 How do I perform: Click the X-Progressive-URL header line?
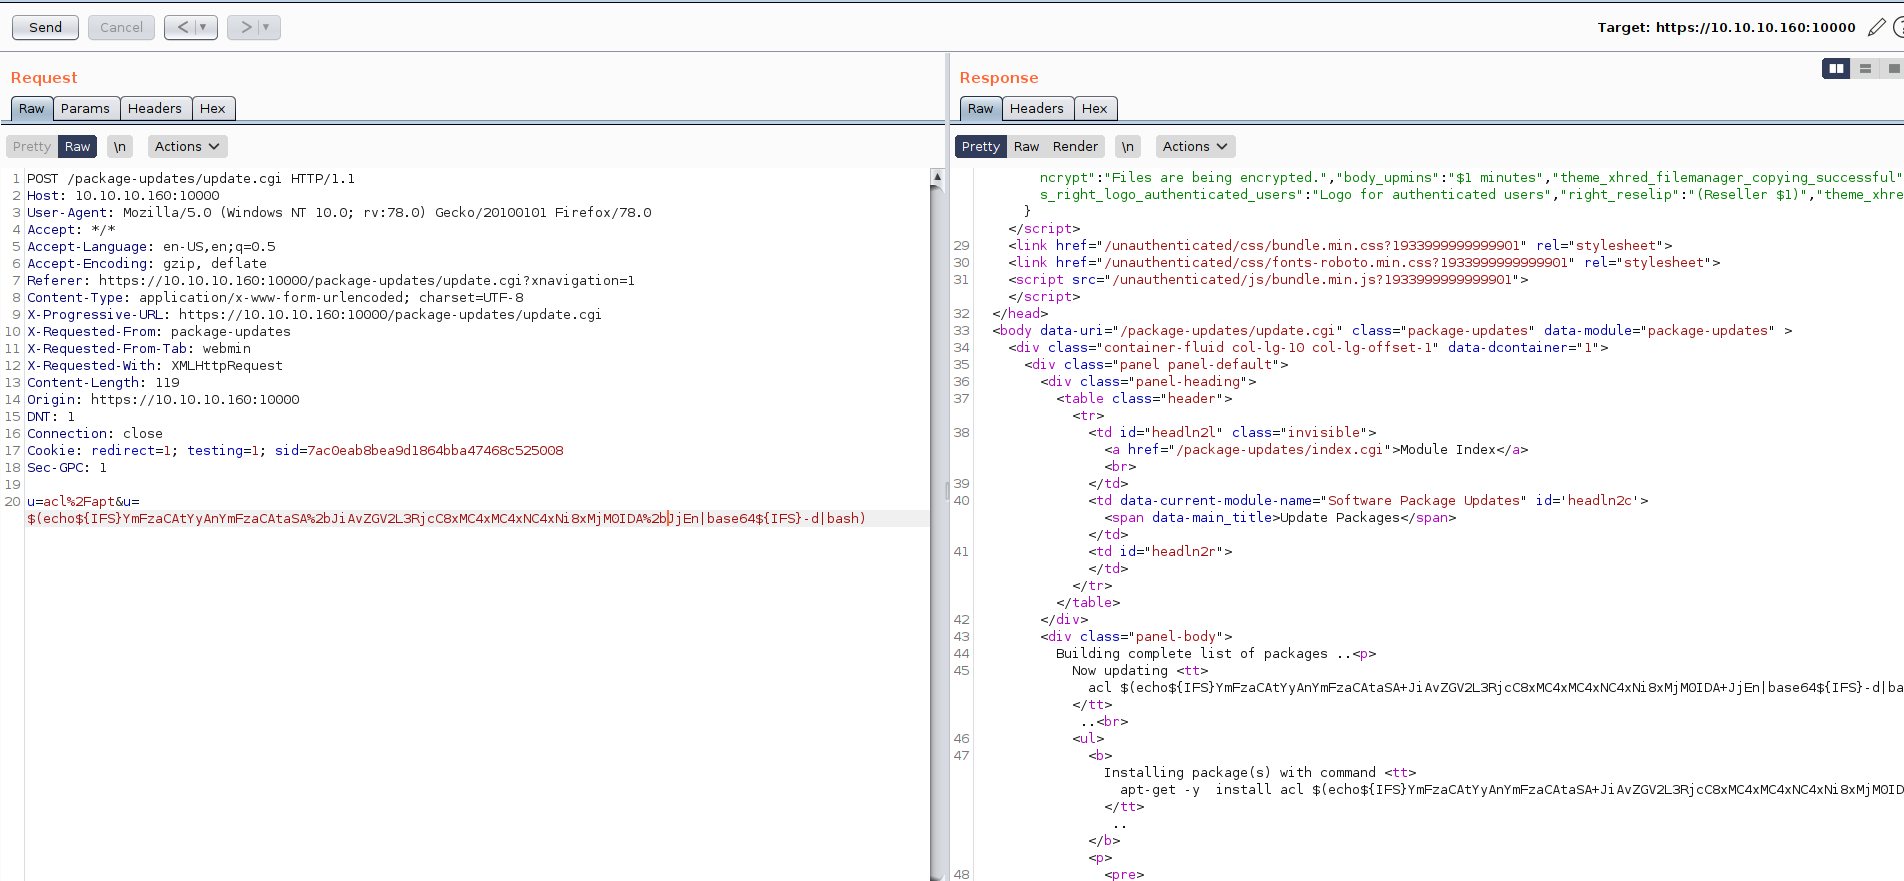coord(314,314)
